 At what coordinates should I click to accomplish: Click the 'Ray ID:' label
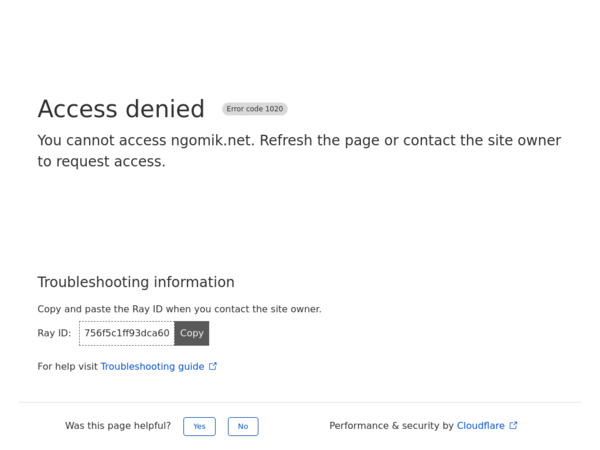point(54,333)
